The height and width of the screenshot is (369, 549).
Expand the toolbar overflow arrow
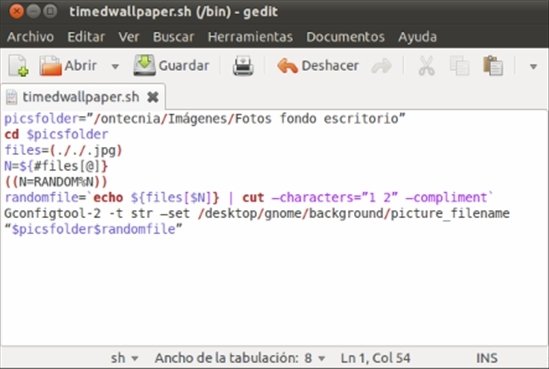[533, 66]
